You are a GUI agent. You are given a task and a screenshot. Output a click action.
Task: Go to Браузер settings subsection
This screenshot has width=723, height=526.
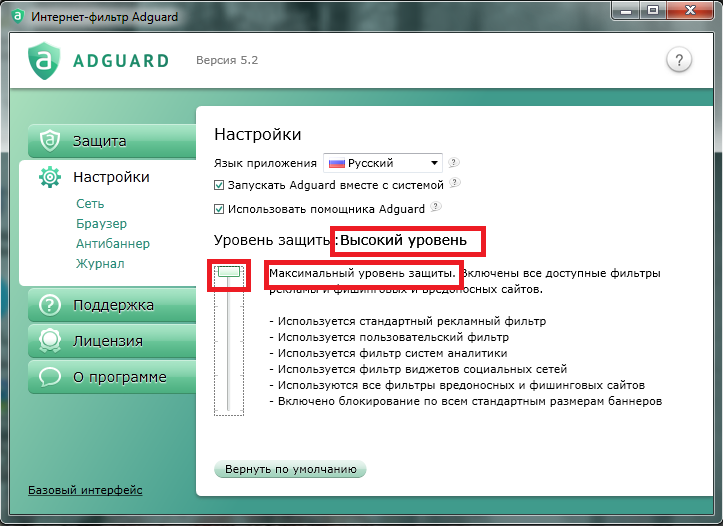click(101, 224)
